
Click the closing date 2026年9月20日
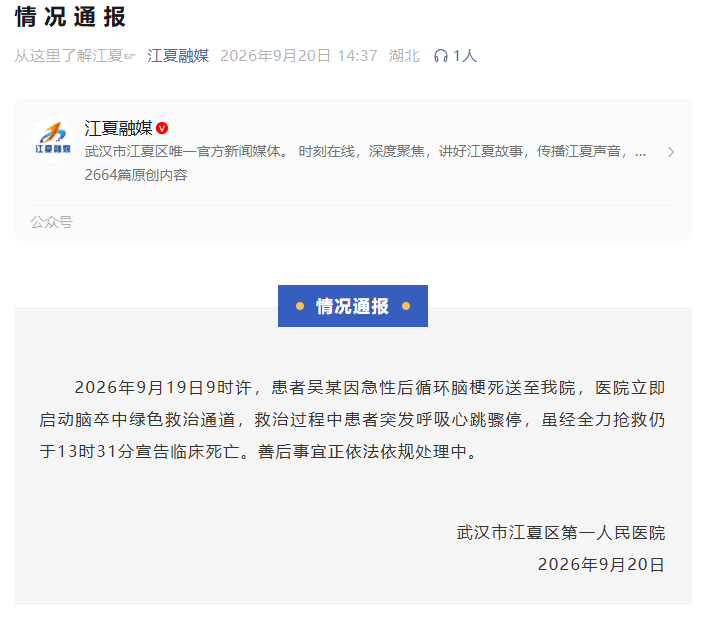point(601,564)
